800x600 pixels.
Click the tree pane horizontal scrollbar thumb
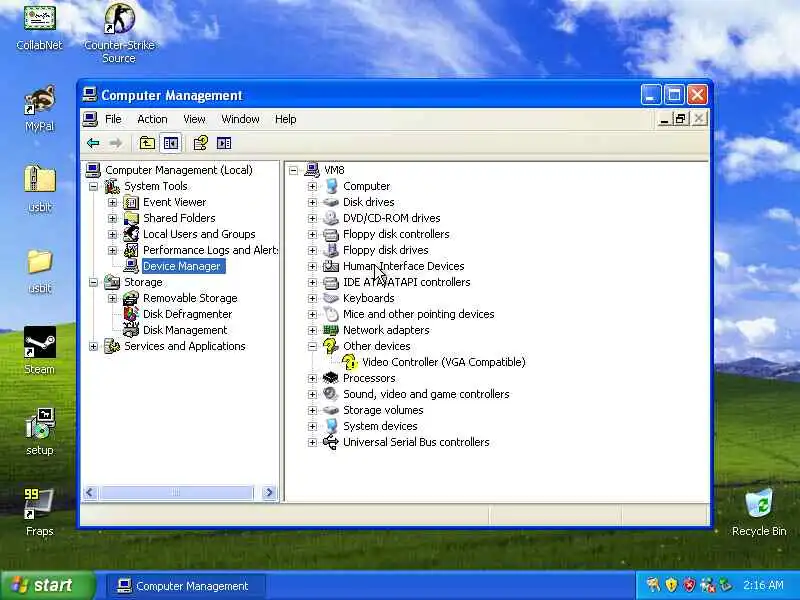(x=176, y=492)
